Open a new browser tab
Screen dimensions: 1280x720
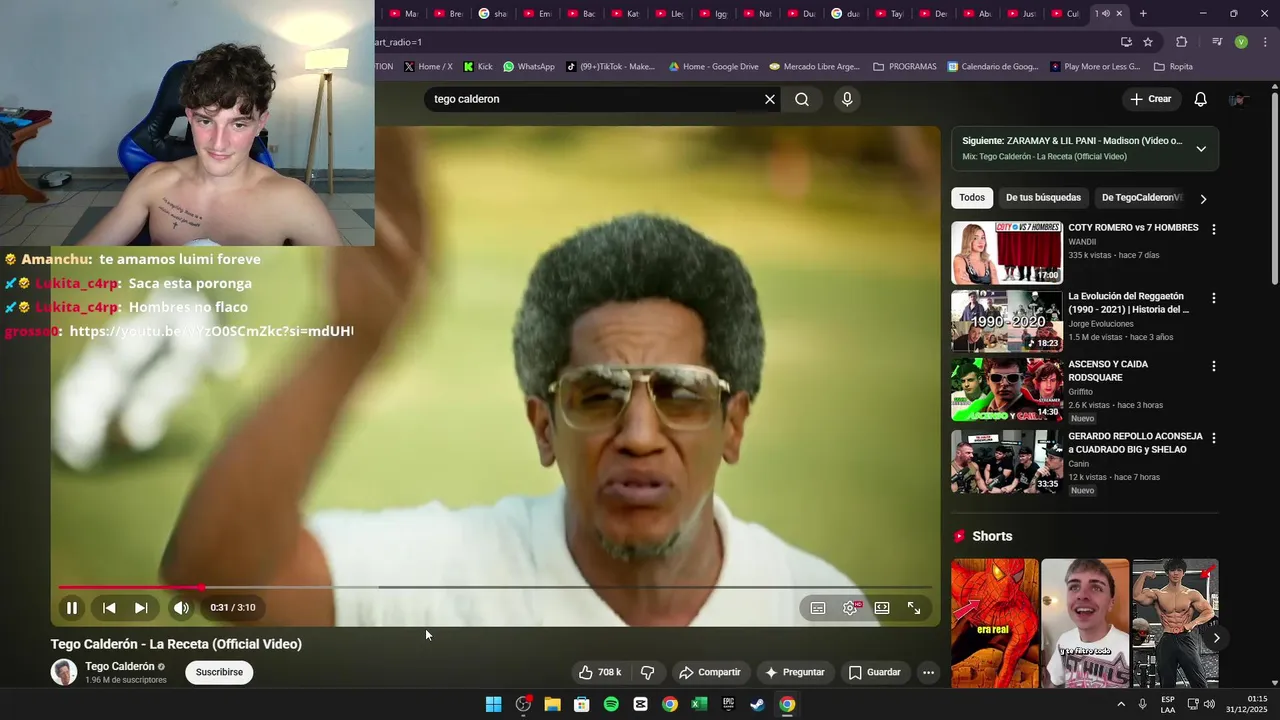(x=1143, y=13)
